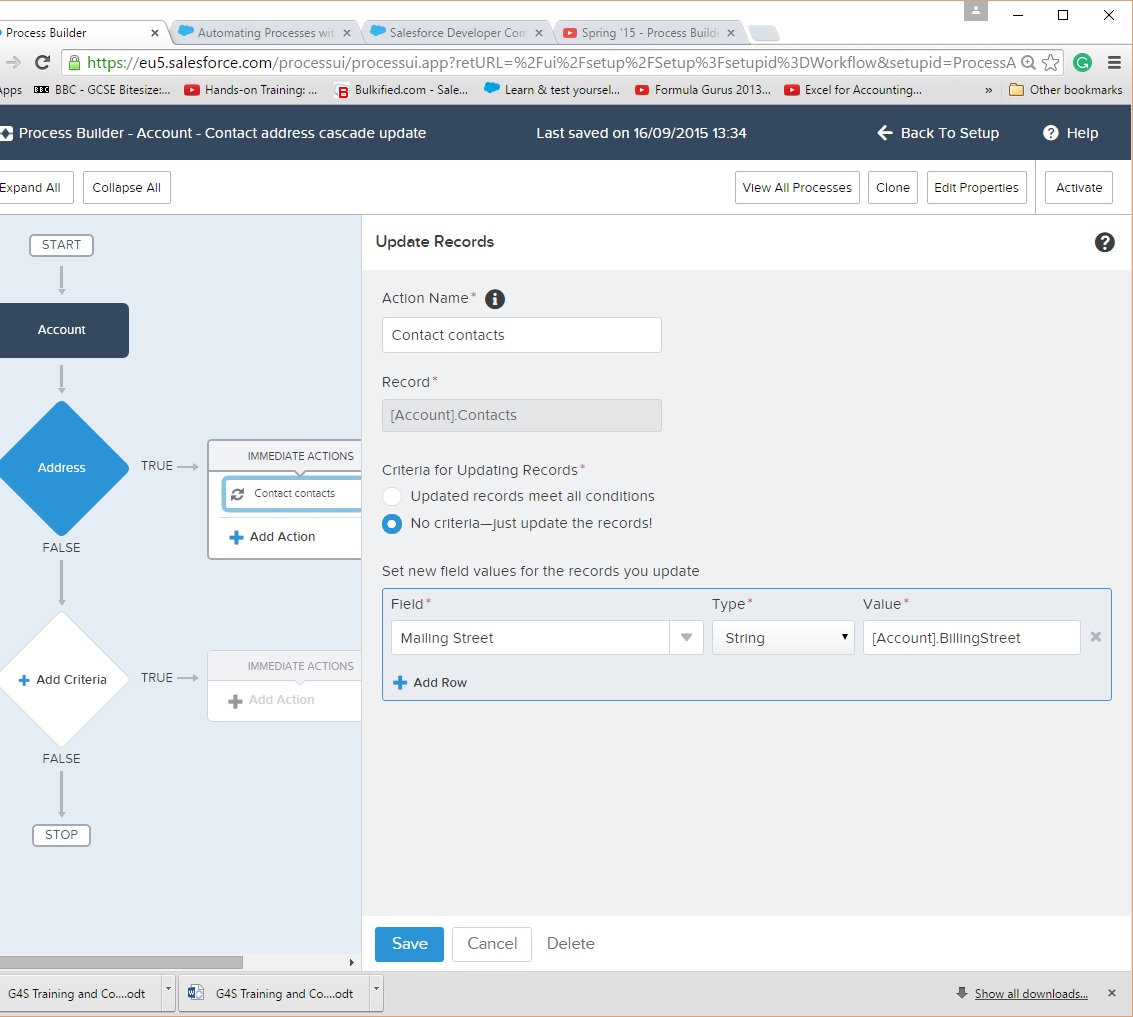The height and width of the screenshot is (1017, 1133).
Task: Close the Process Builder tab
Action: point(155,33)
